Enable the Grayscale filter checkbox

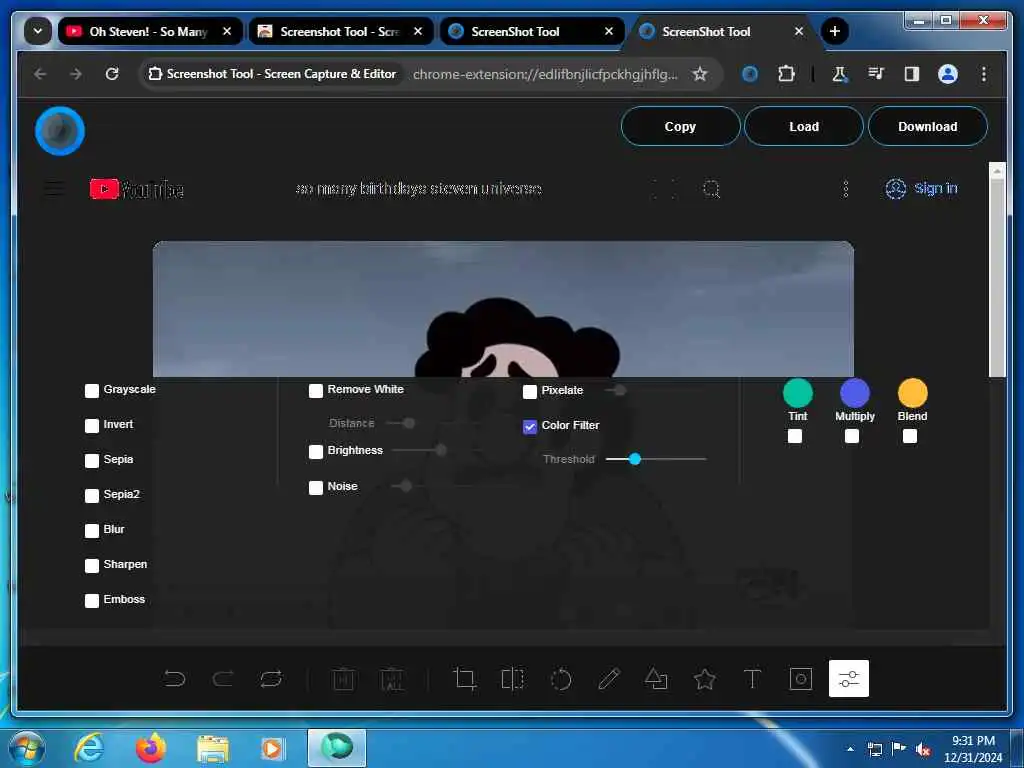(91, 391)
